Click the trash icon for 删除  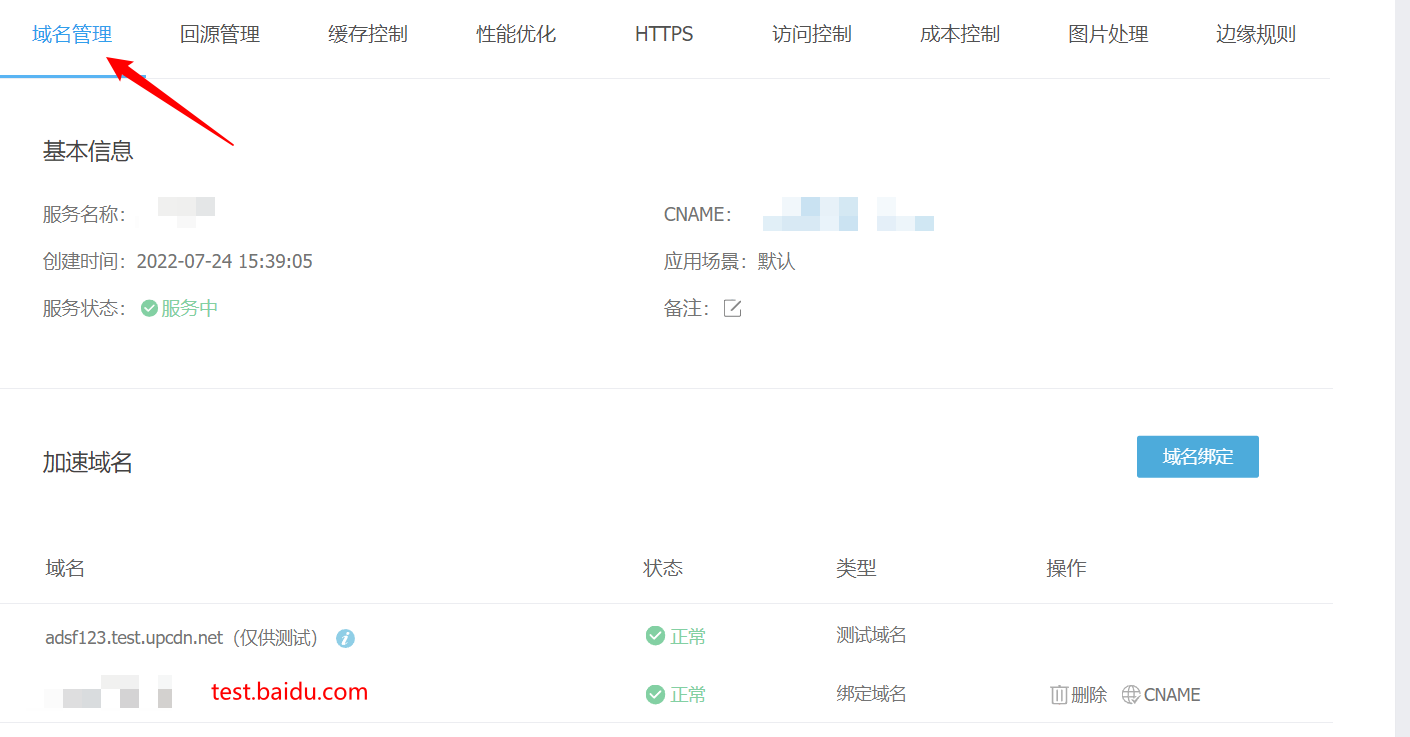[1059, 694]
